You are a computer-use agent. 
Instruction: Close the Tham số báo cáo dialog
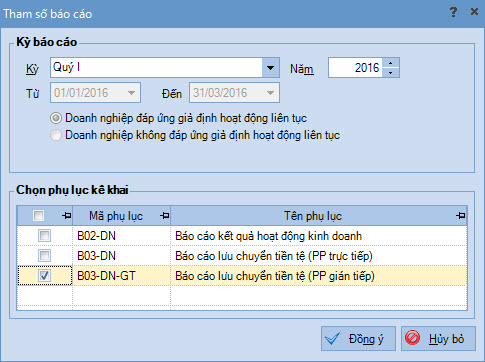tap(474, 12)
